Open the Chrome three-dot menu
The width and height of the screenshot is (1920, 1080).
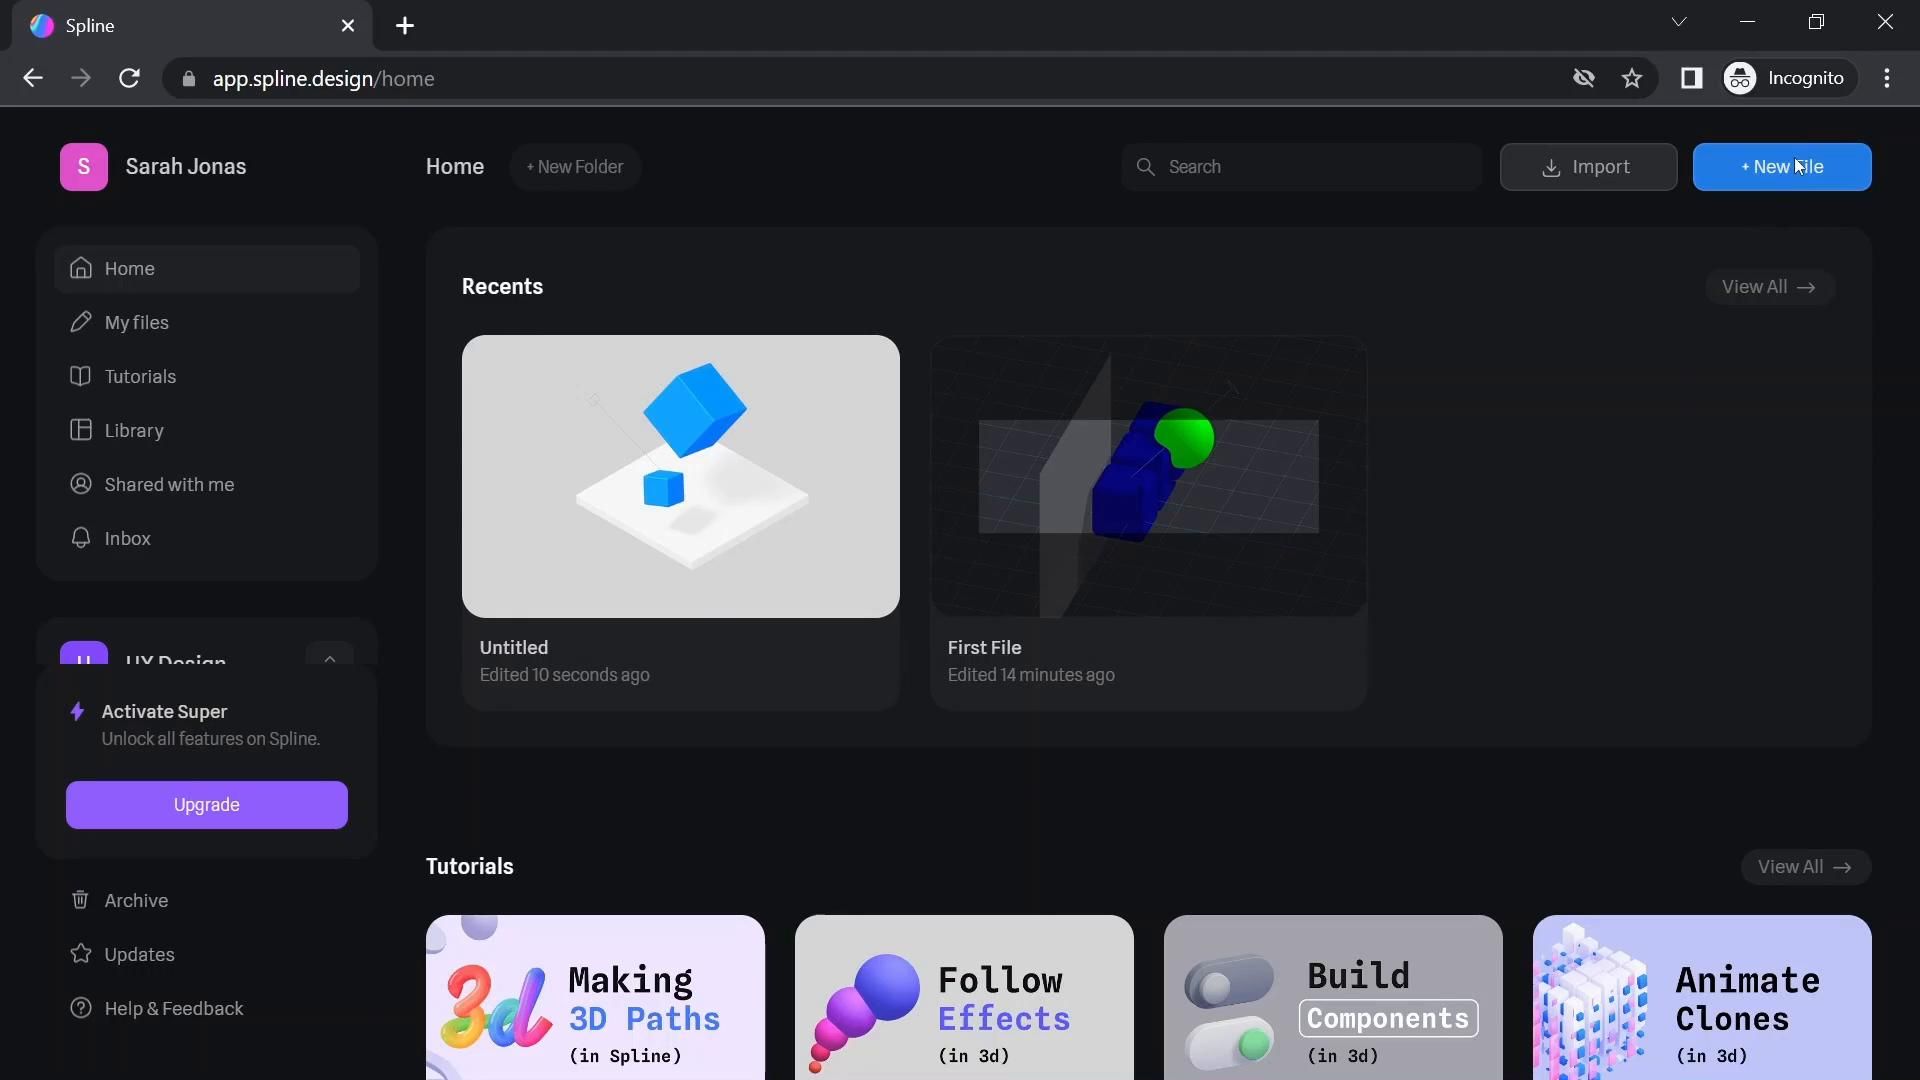(1887, 78)
